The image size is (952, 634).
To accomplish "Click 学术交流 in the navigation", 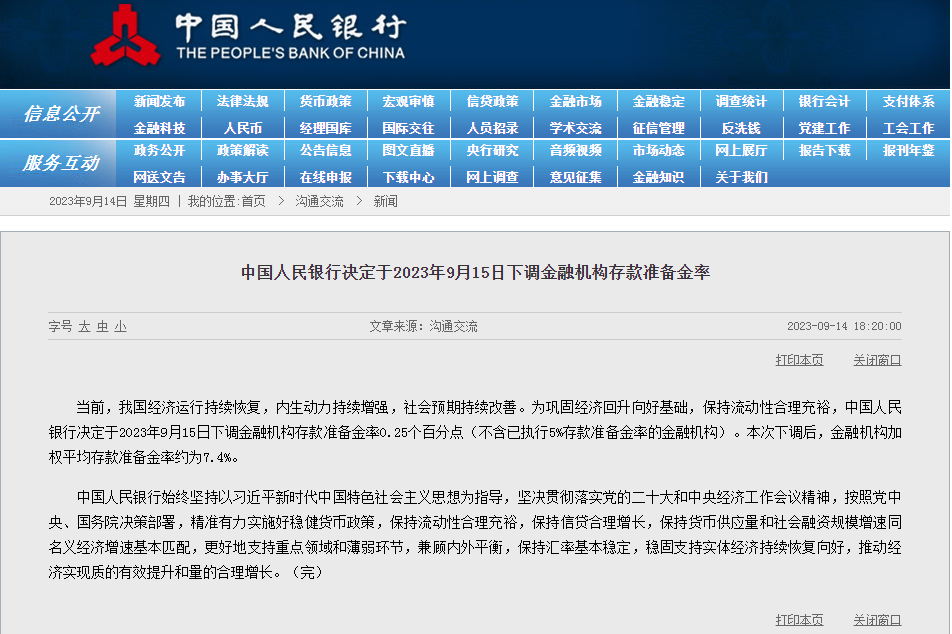I will [x=576, y=128].
